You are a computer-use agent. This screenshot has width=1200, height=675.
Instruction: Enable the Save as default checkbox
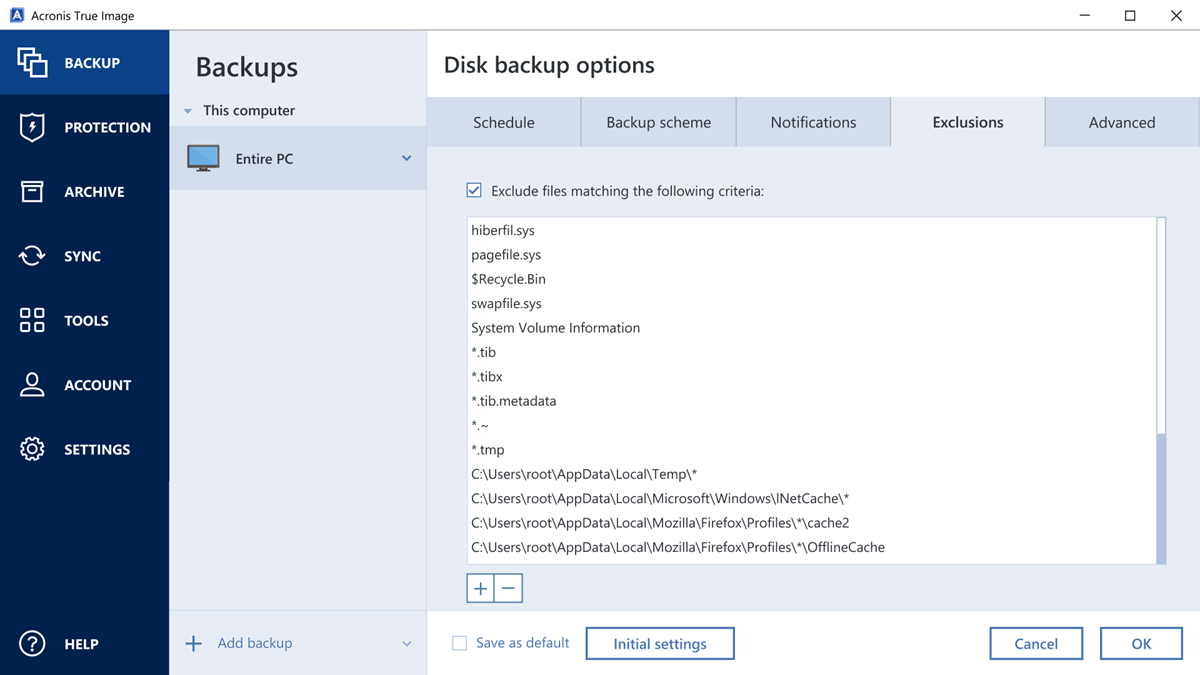(x=460, y=643)
